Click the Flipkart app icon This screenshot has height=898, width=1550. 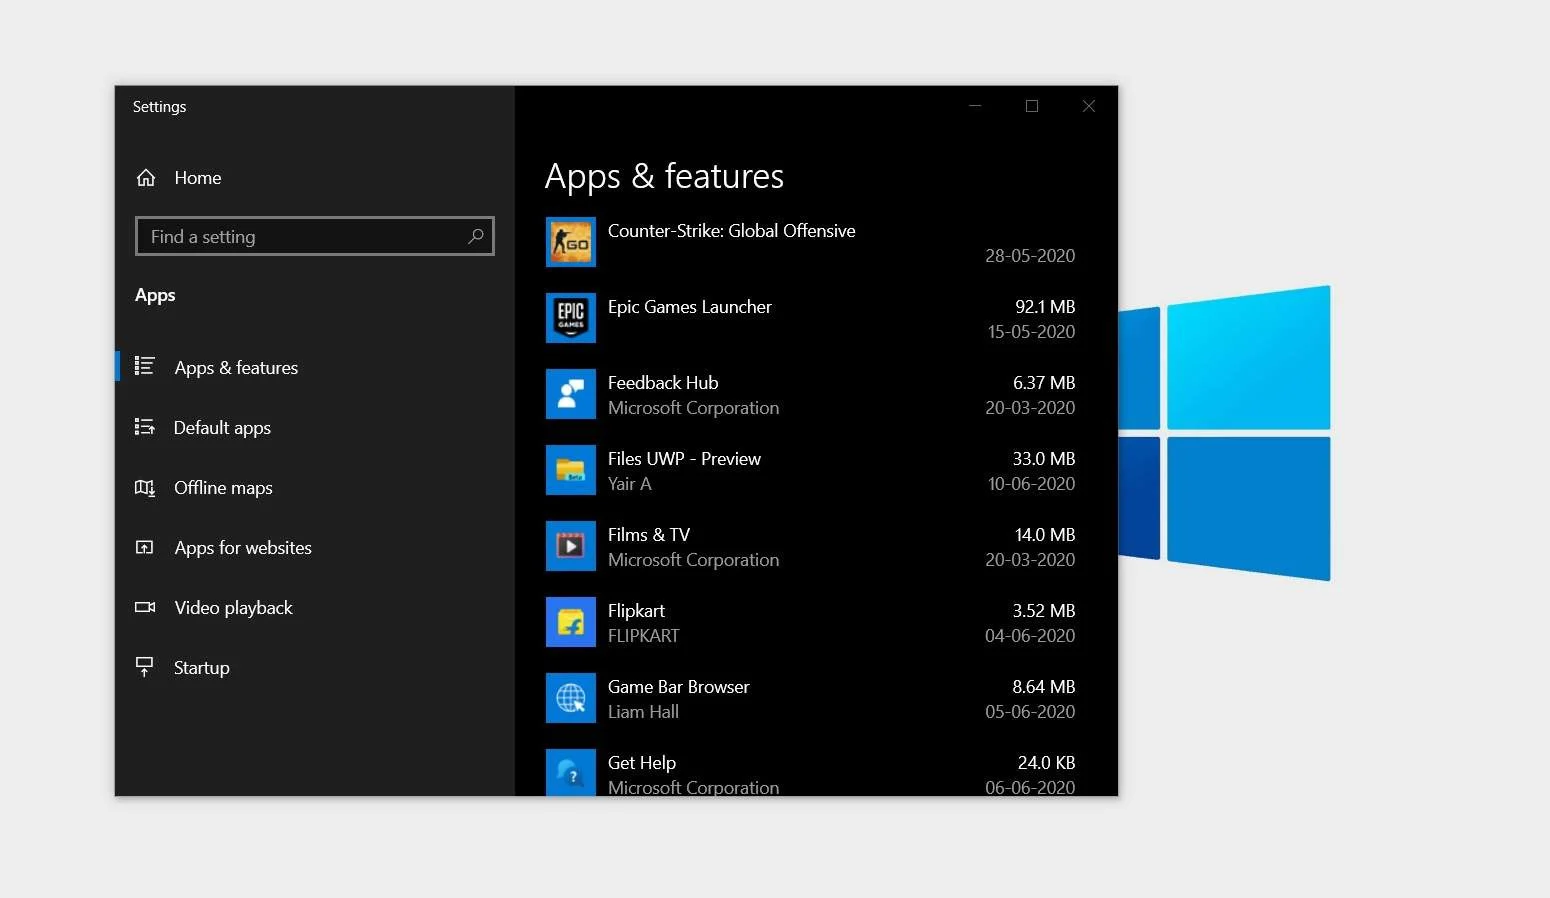[x=570, y=622]
